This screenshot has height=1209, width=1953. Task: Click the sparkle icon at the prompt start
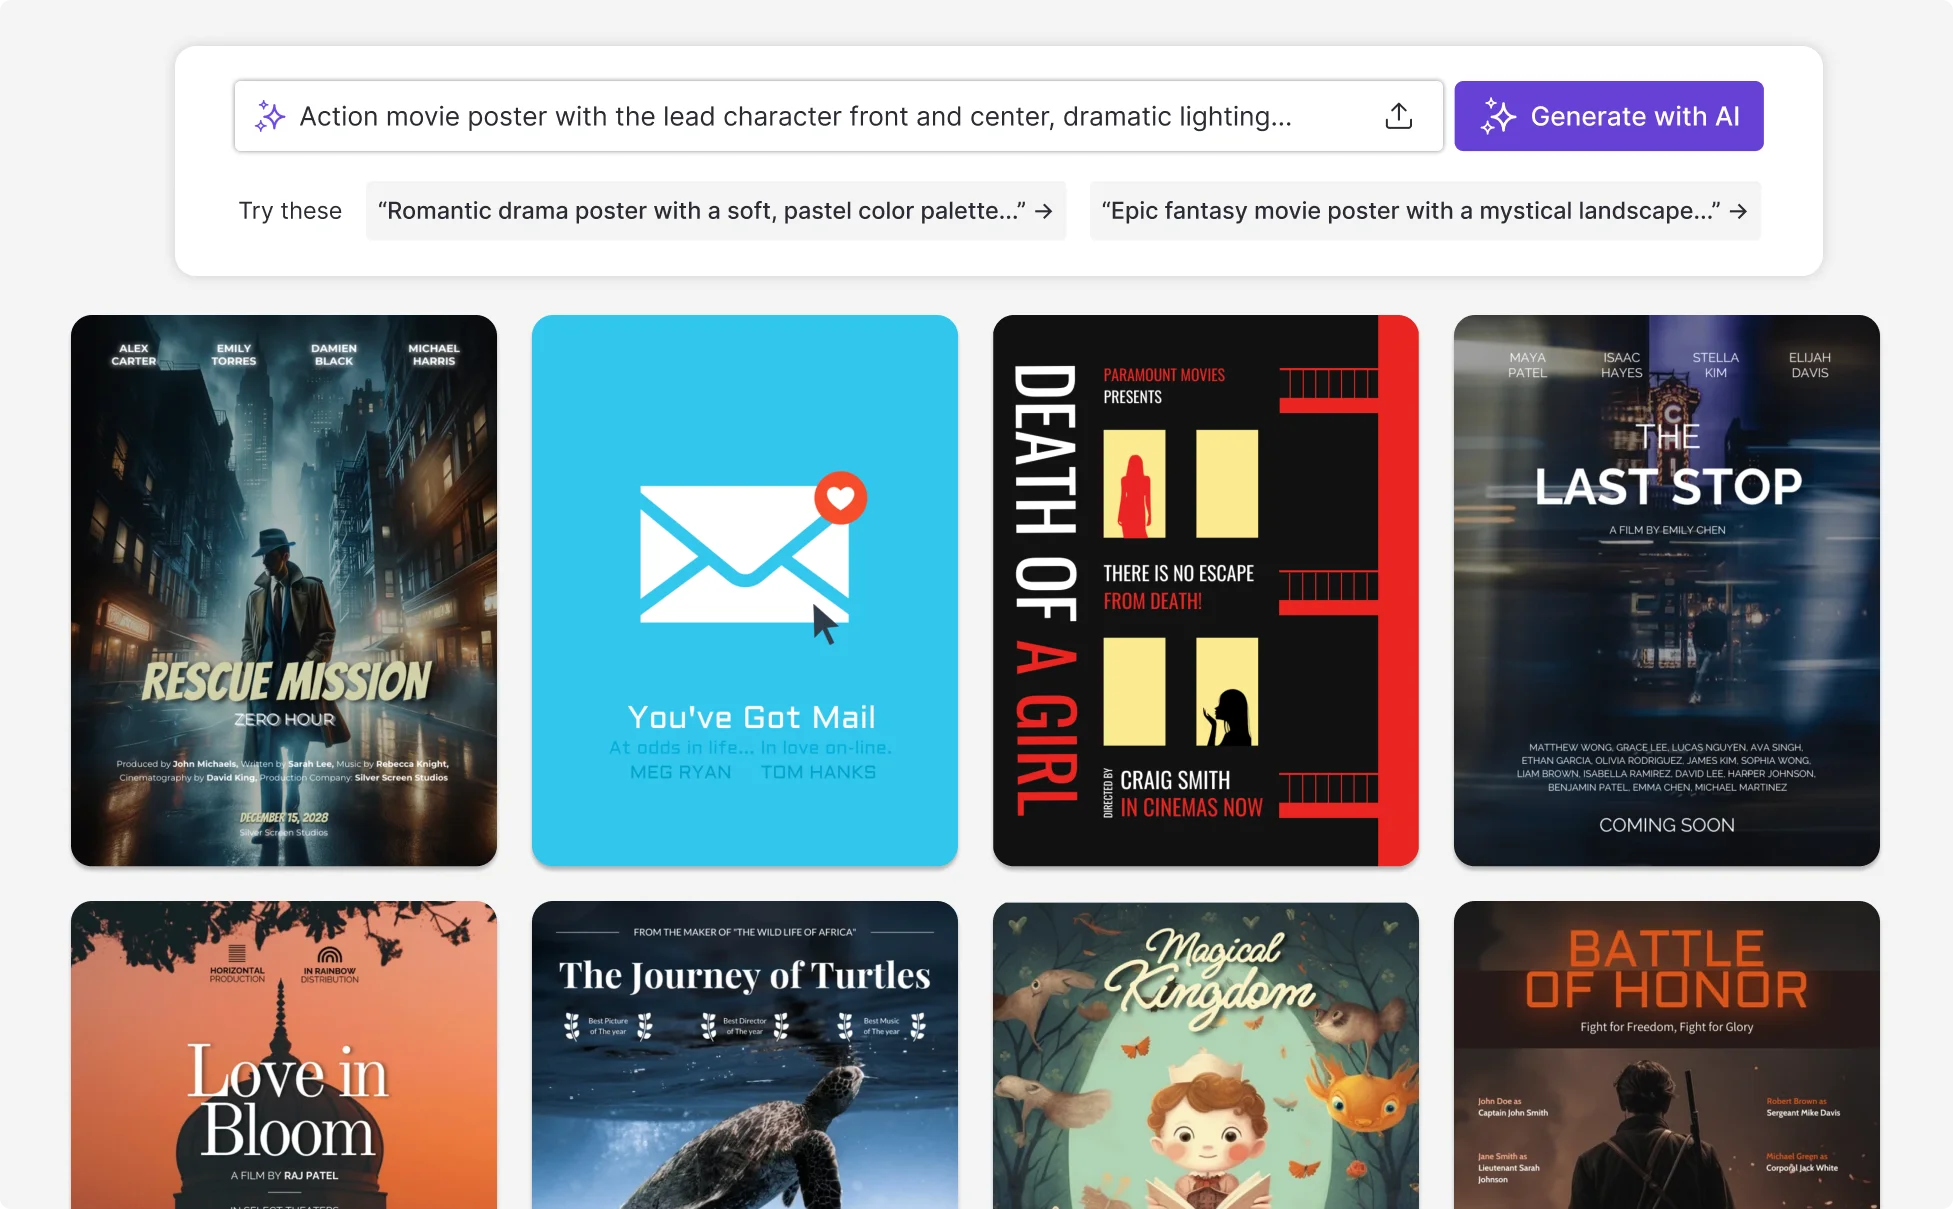tap(270, 116)
